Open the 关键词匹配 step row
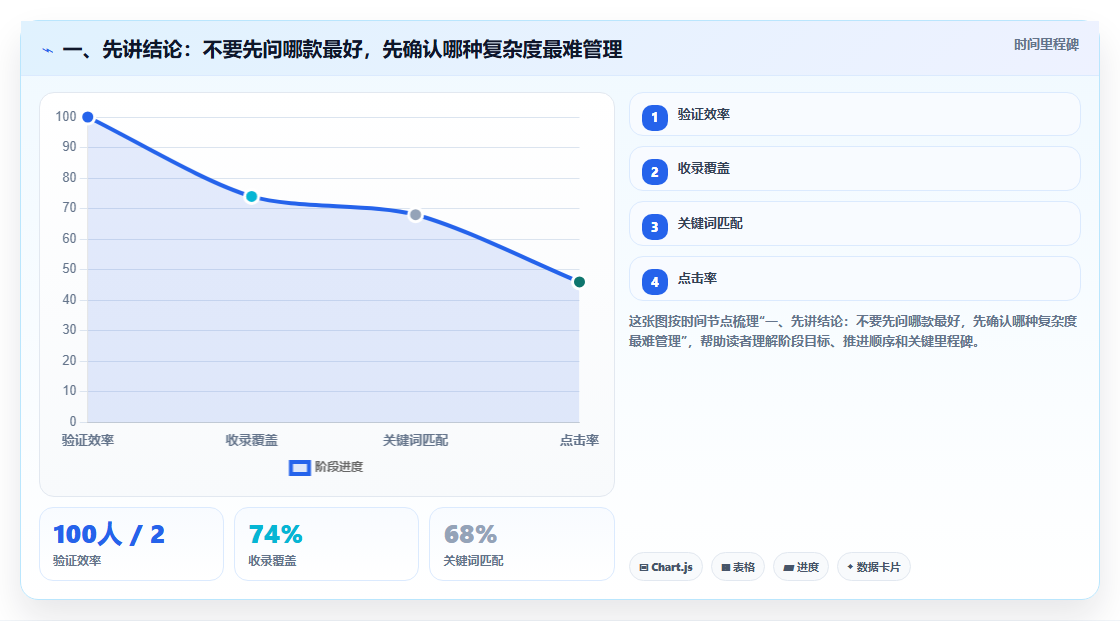Screen dimensions: 1120x621 pyautogui.click(x=854, y=224)
